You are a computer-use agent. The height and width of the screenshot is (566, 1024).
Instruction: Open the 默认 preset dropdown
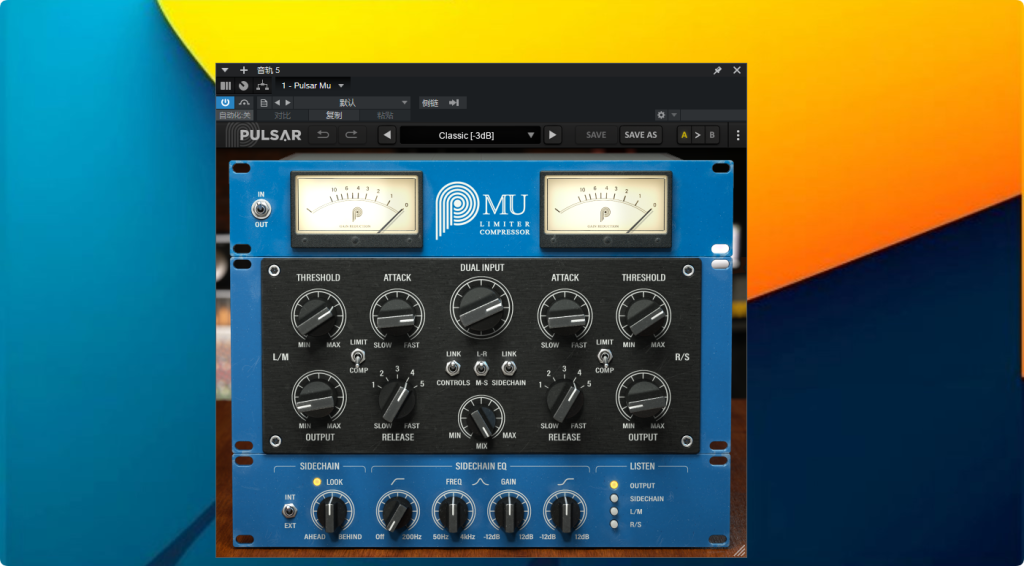352,102
